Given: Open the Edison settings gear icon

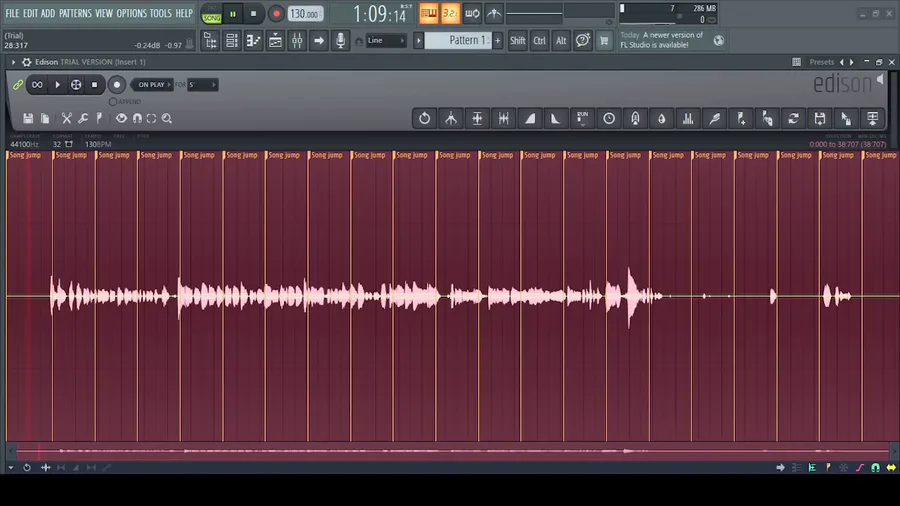Looking at the screenshot, I should (26, 62).
